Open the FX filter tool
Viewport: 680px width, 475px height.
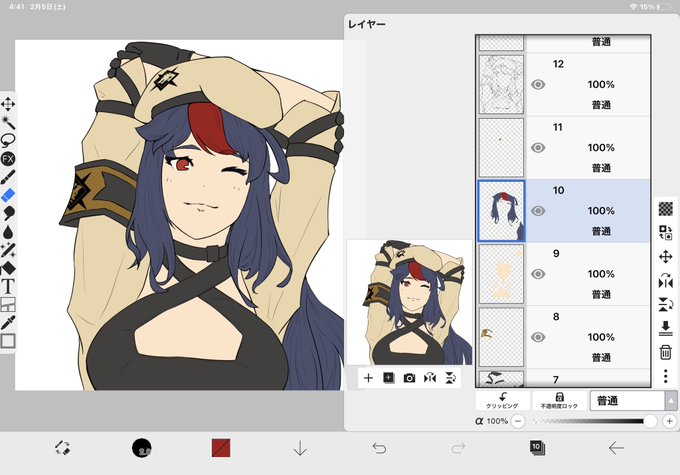pyautogui.click(x=8, y=158)
